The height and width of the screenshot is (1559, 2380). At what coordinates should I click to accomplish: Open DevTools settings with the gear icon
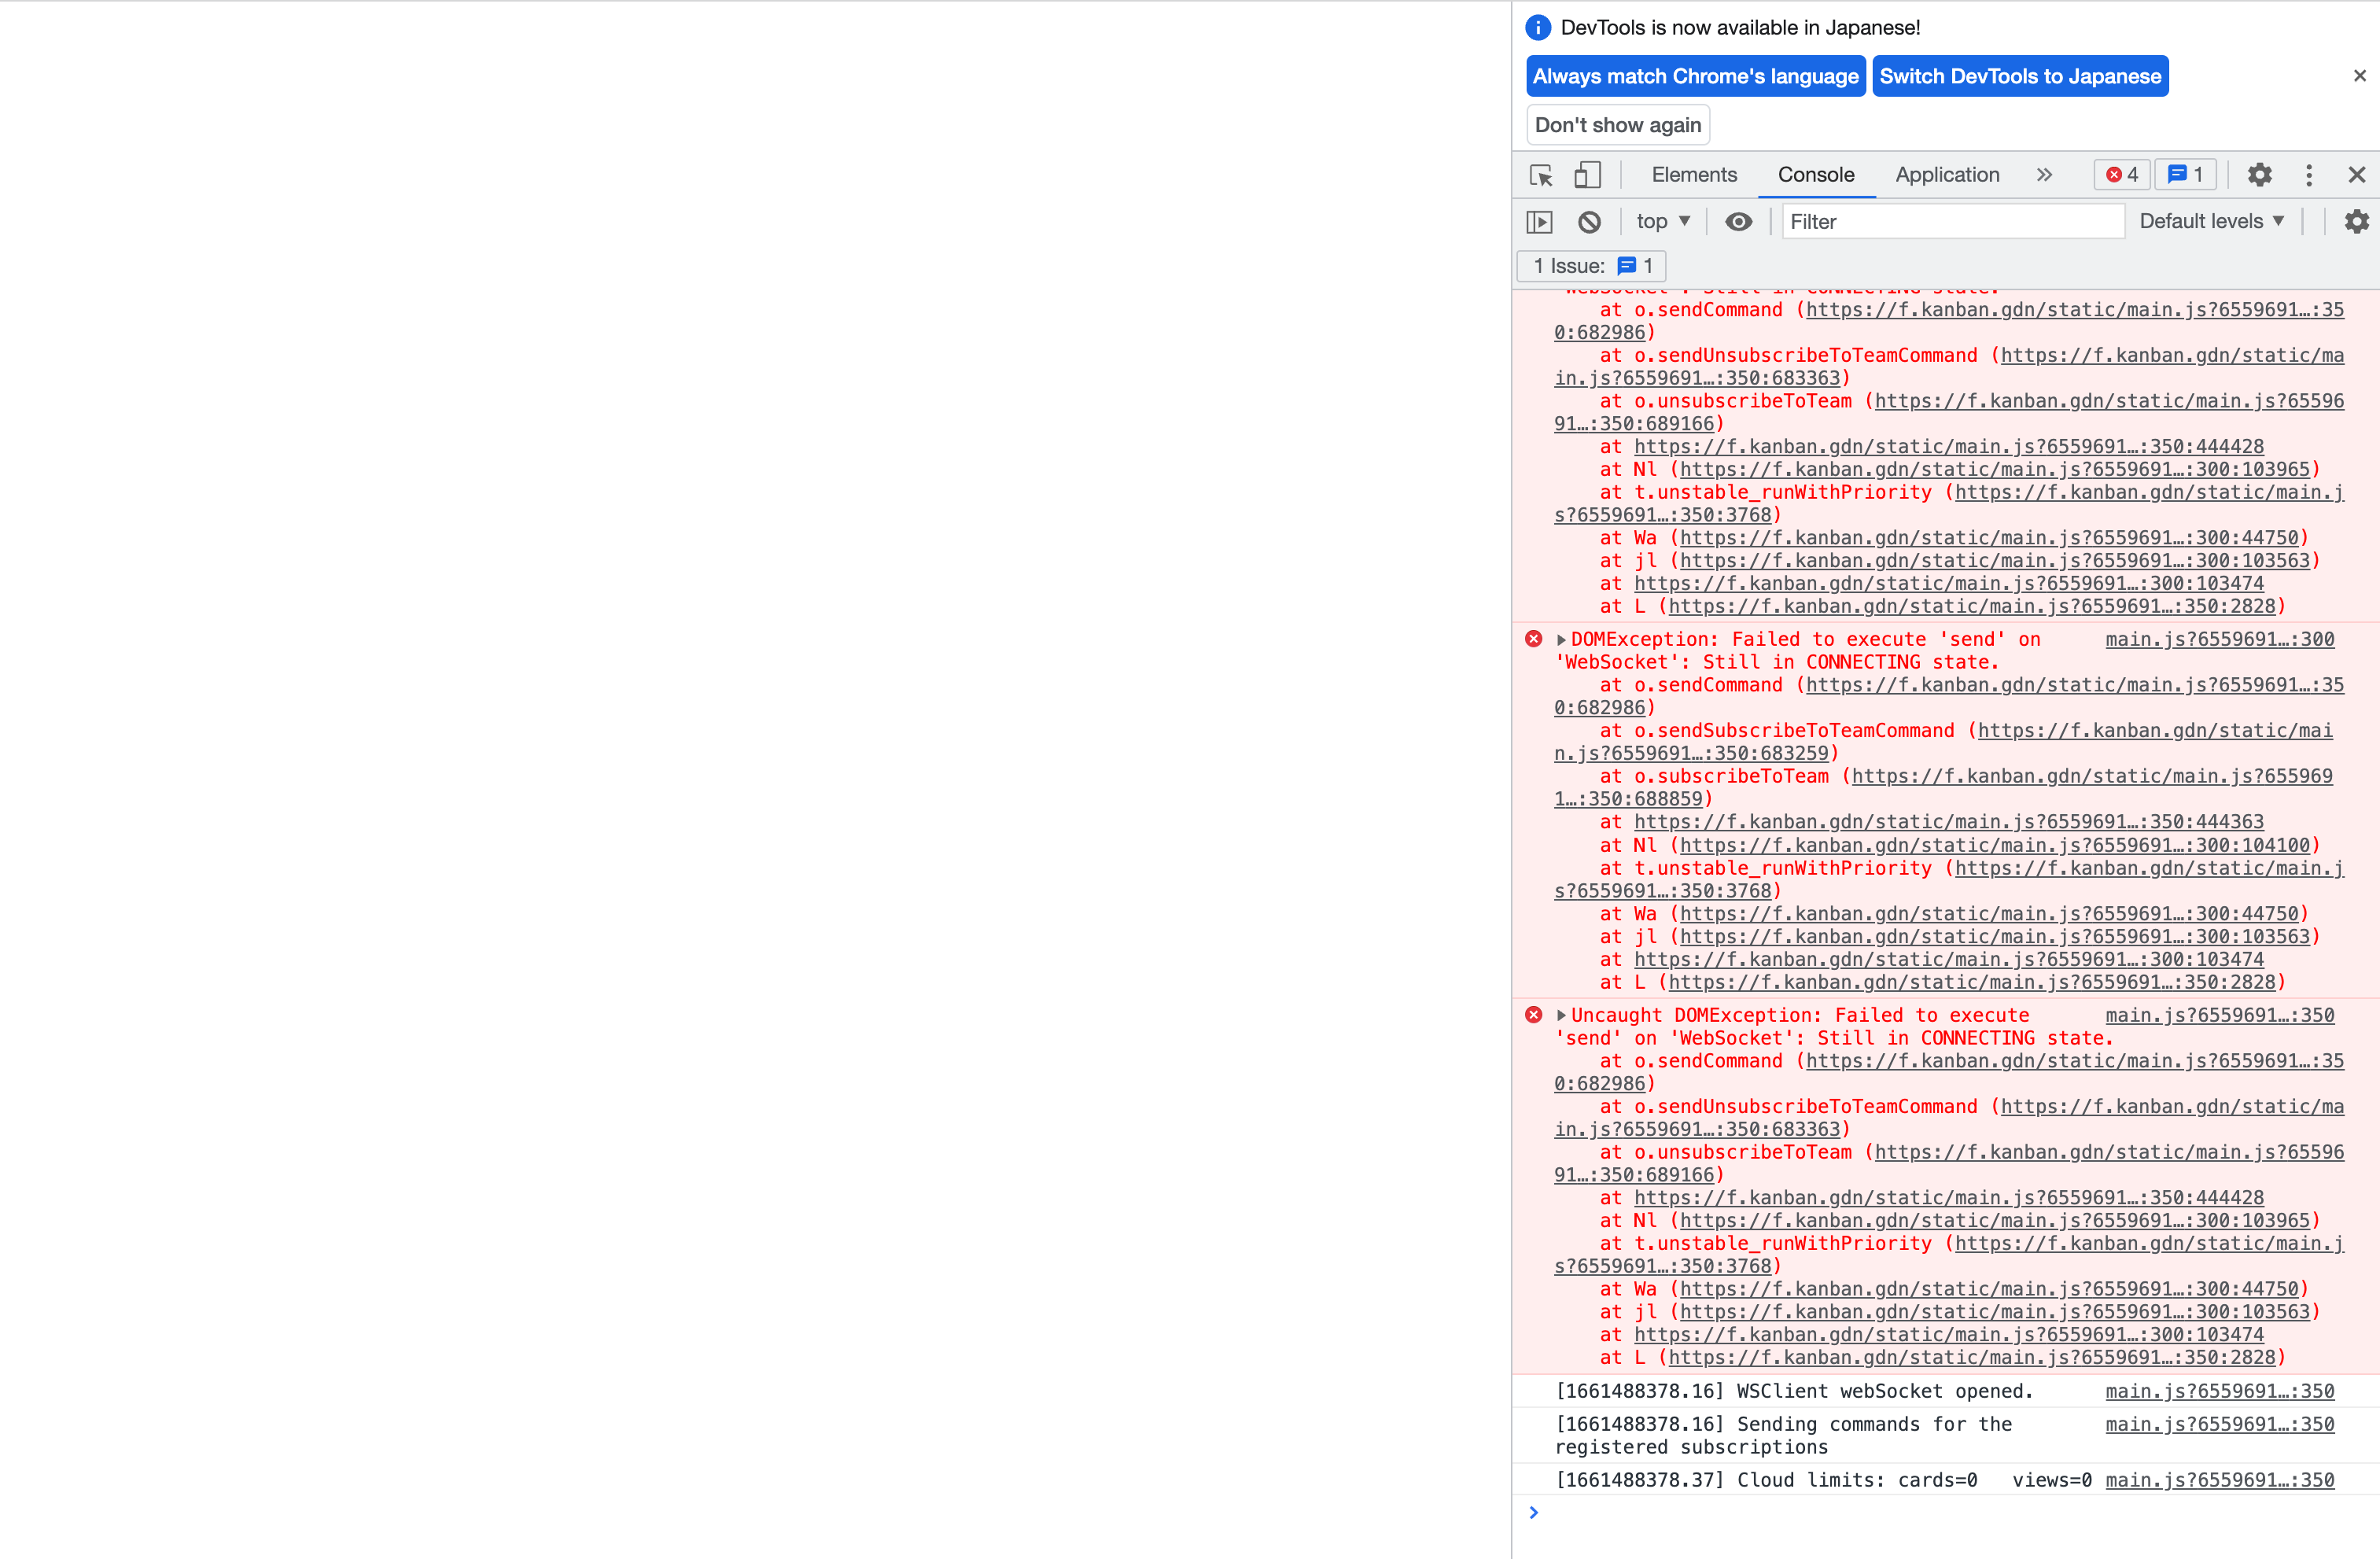tap(2259, 174)
